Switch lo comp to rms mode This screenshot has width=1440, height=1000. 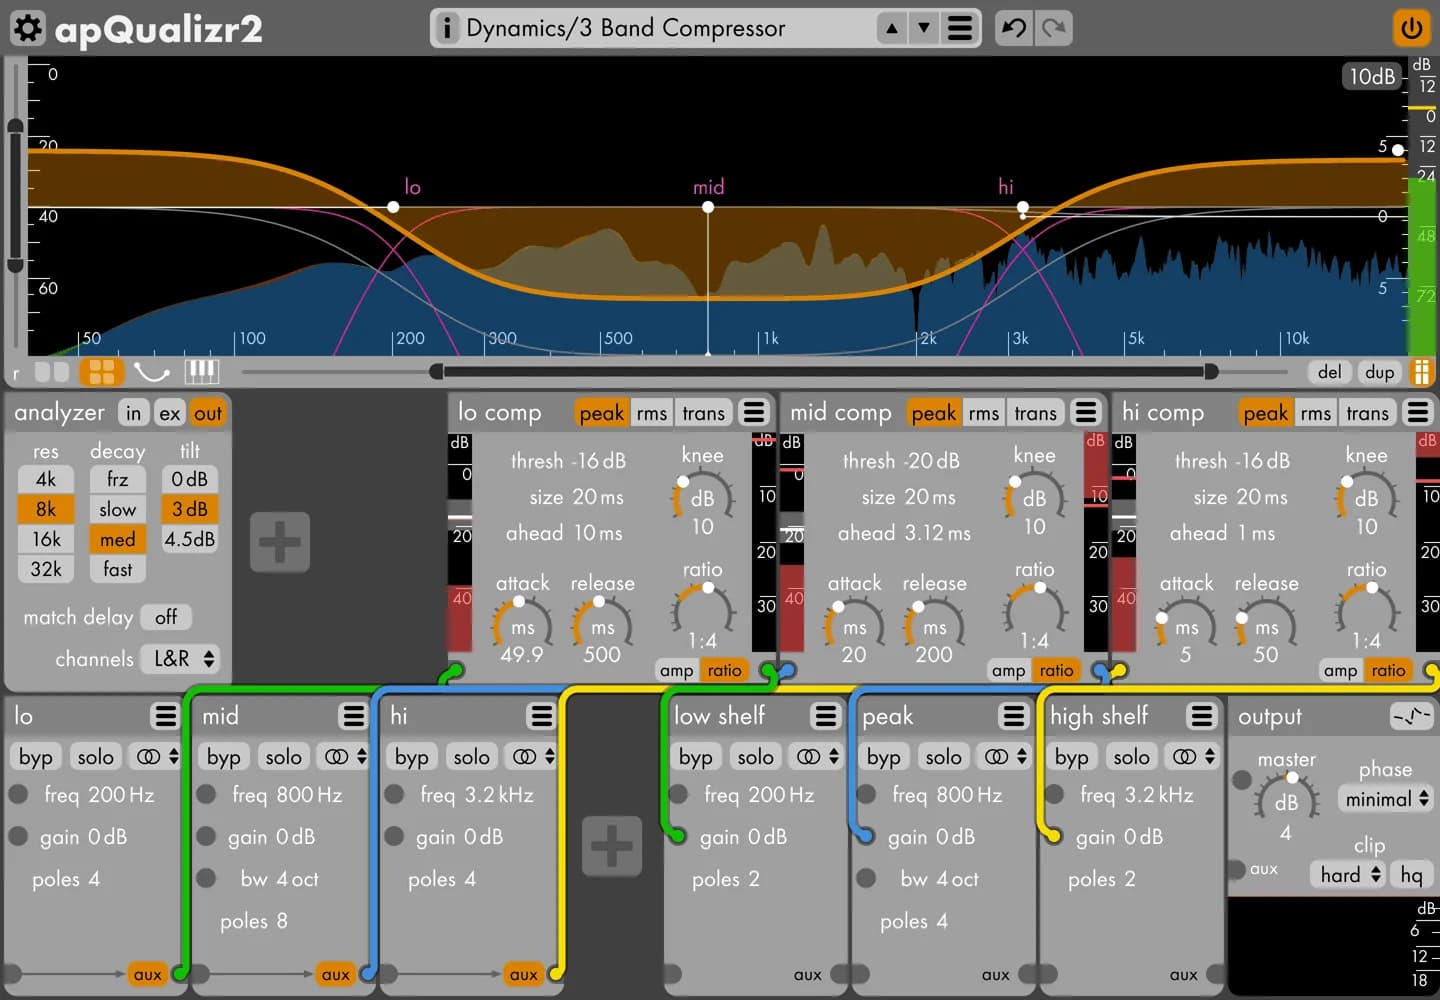651,413
